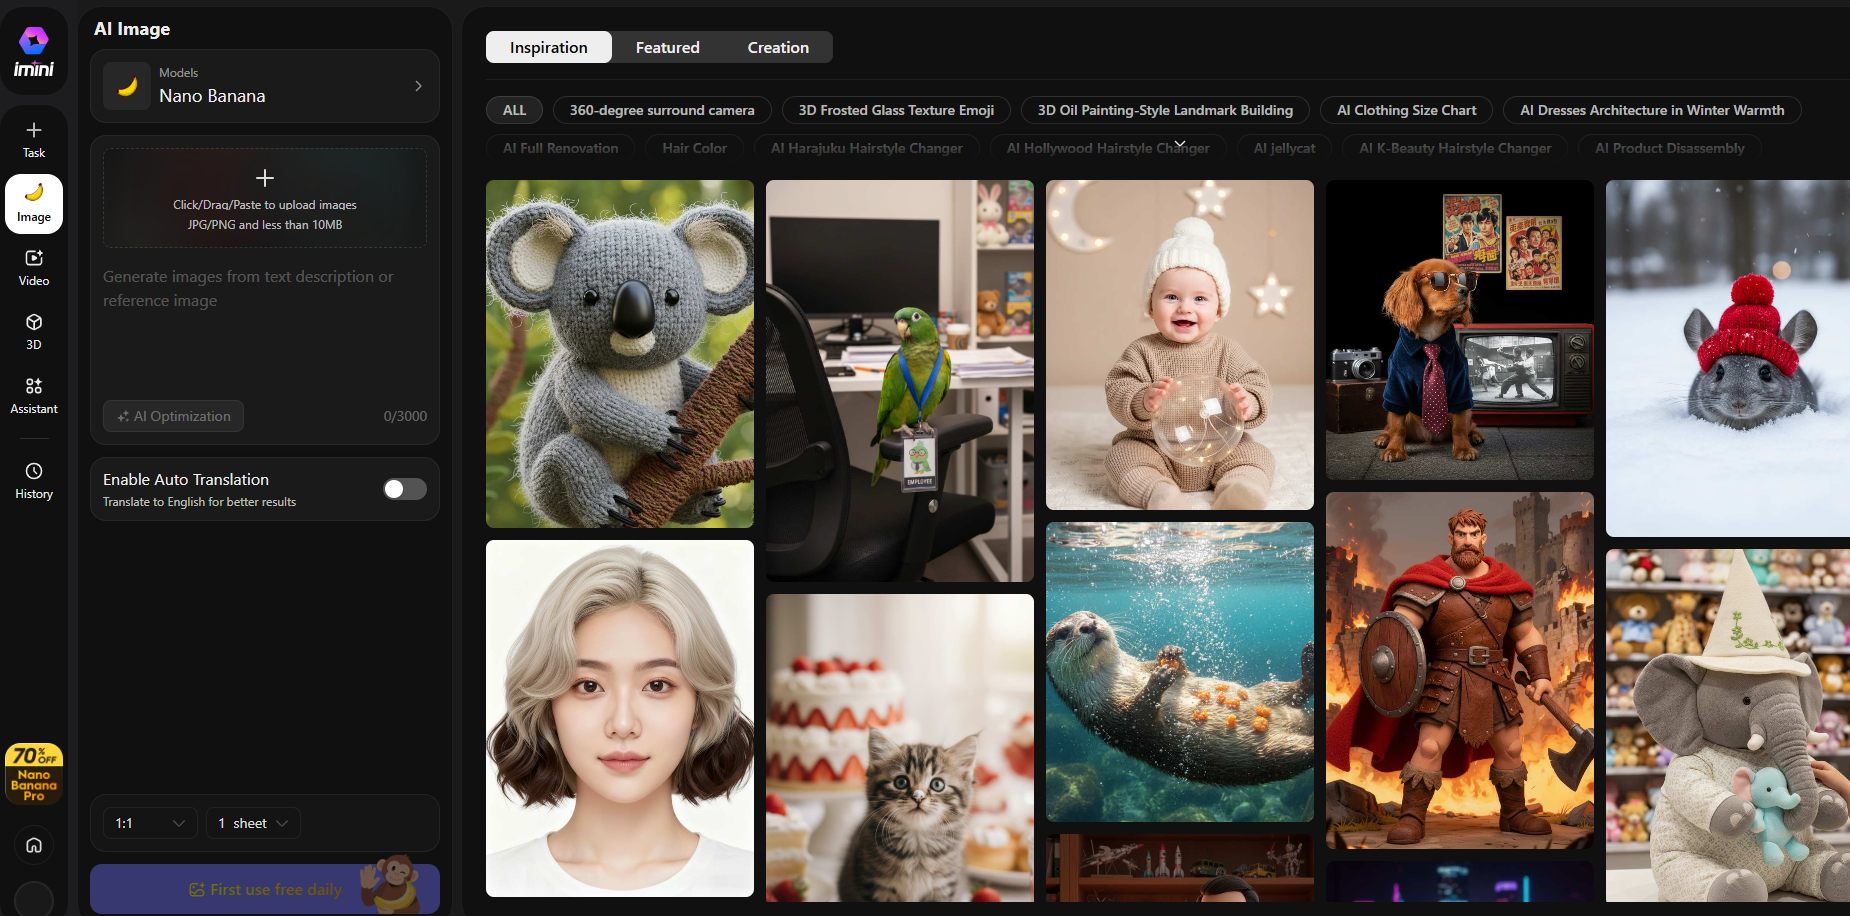Click the First use free daily button
Viewport: 1850px width, 916px height.
(265, 889)
